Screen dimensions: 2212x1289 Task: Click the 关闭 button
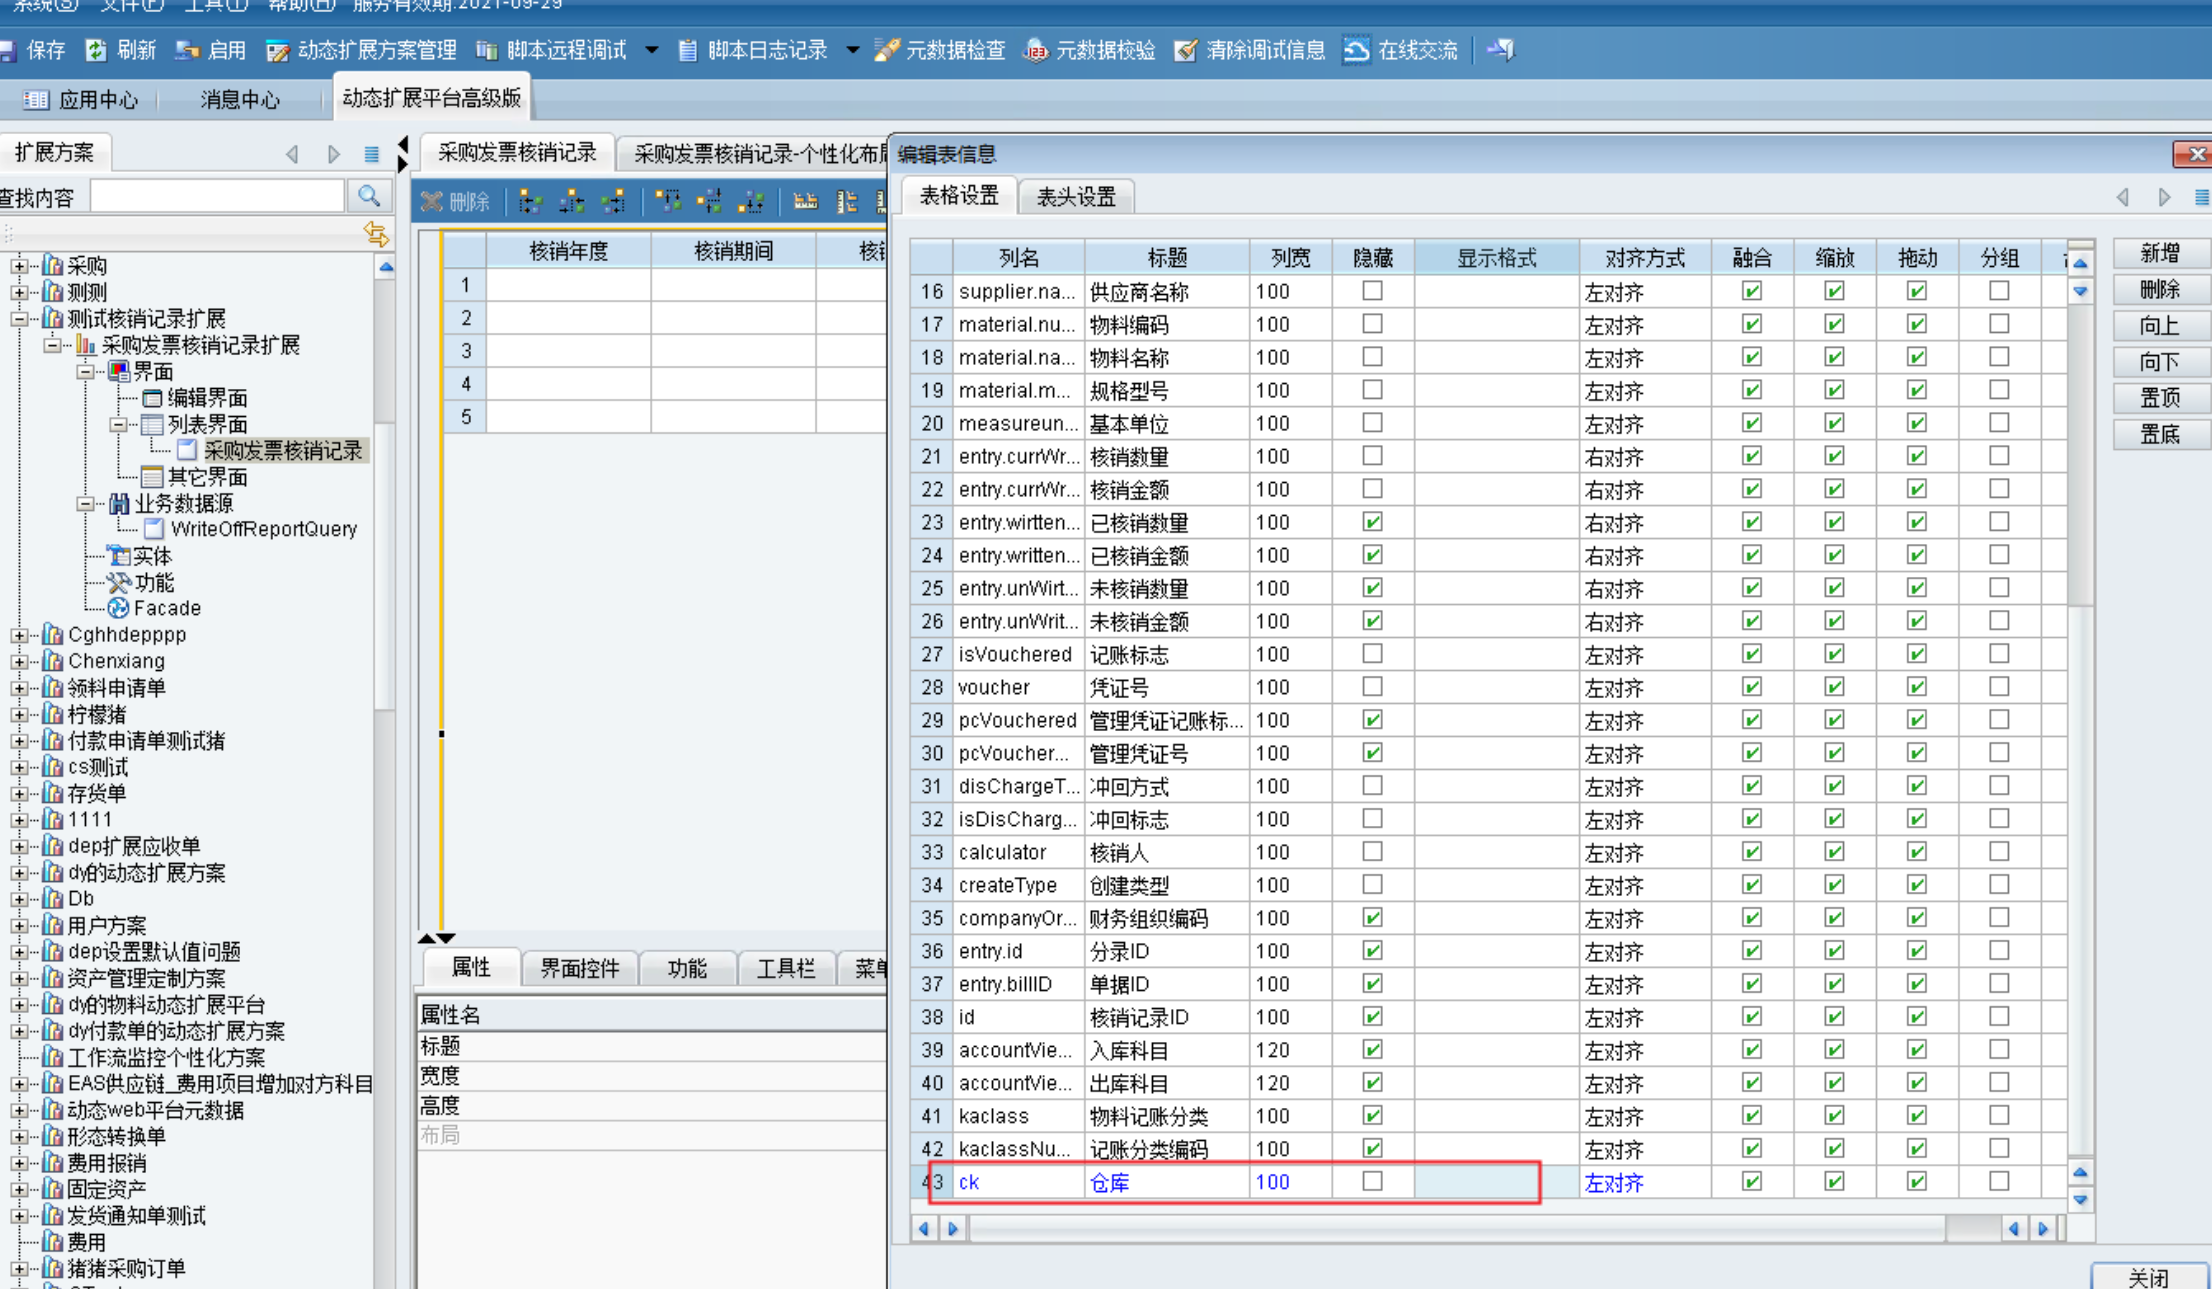pos(2148,1277)
